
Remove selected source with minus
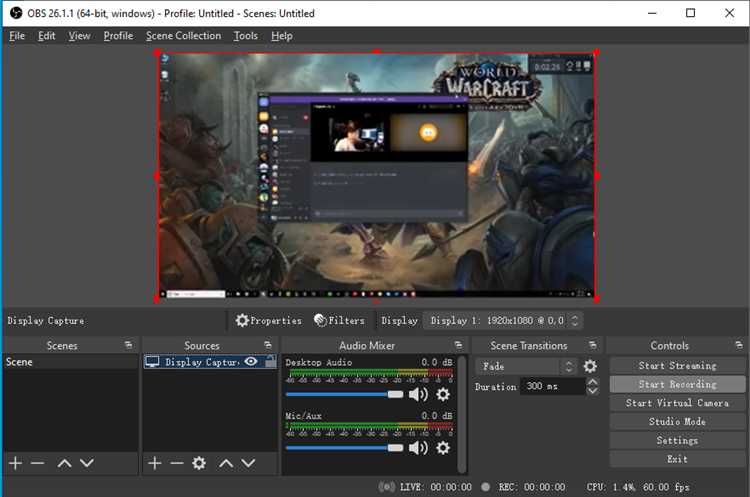point(176,463)
